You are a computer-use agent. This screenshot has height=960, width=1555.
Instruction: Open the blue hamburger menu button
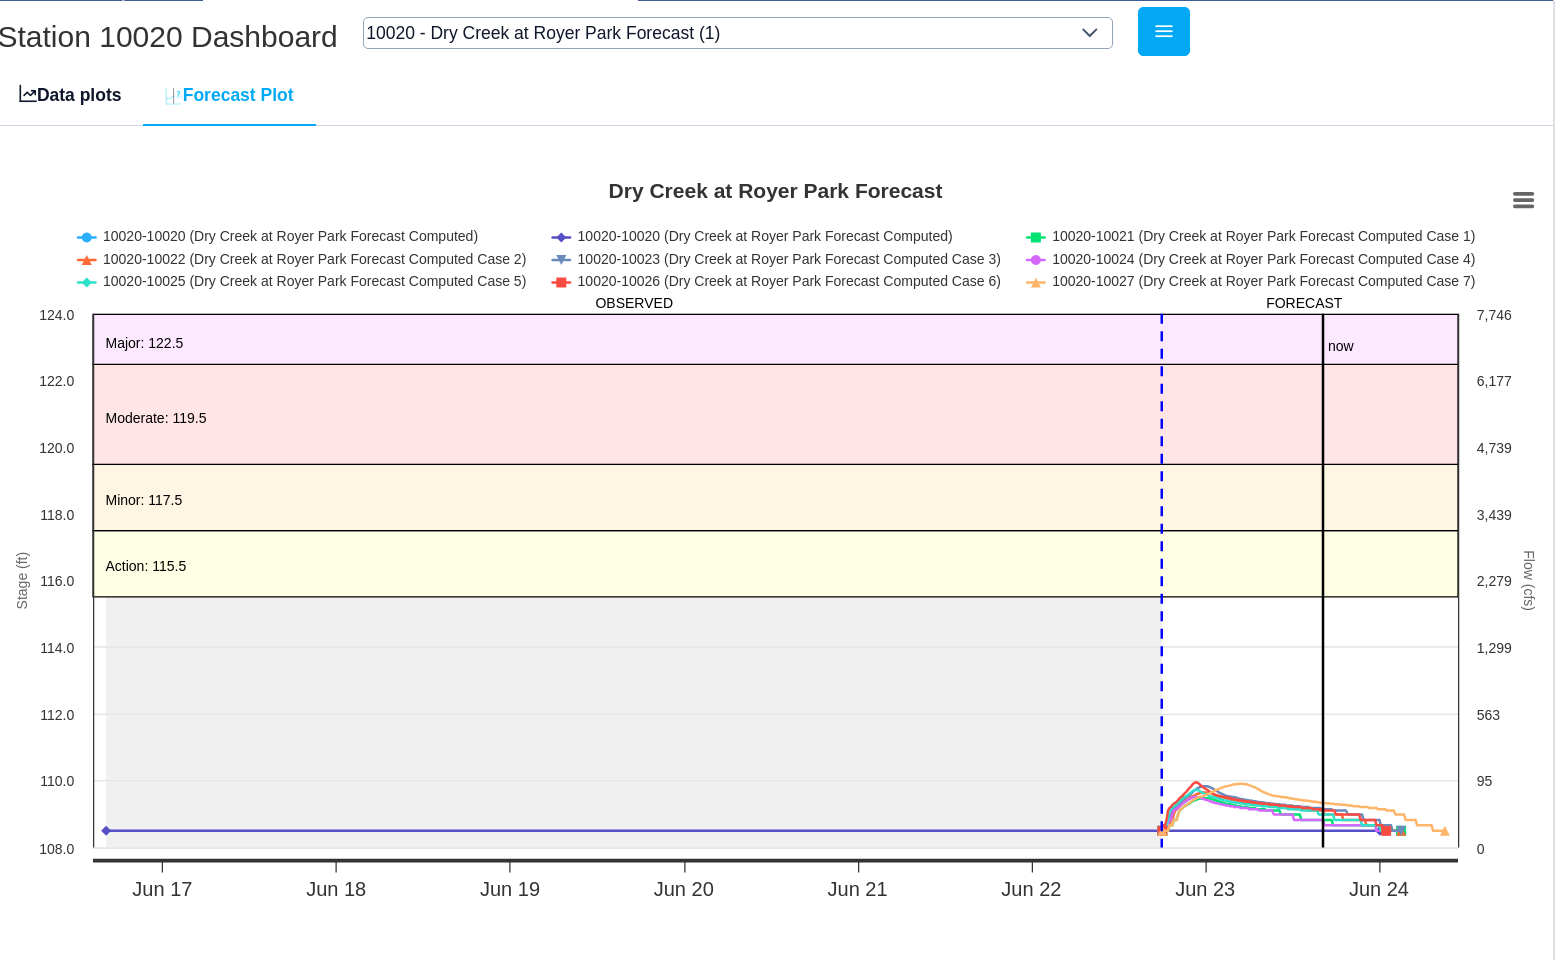pyautogui.click(x=1163, y=32)
